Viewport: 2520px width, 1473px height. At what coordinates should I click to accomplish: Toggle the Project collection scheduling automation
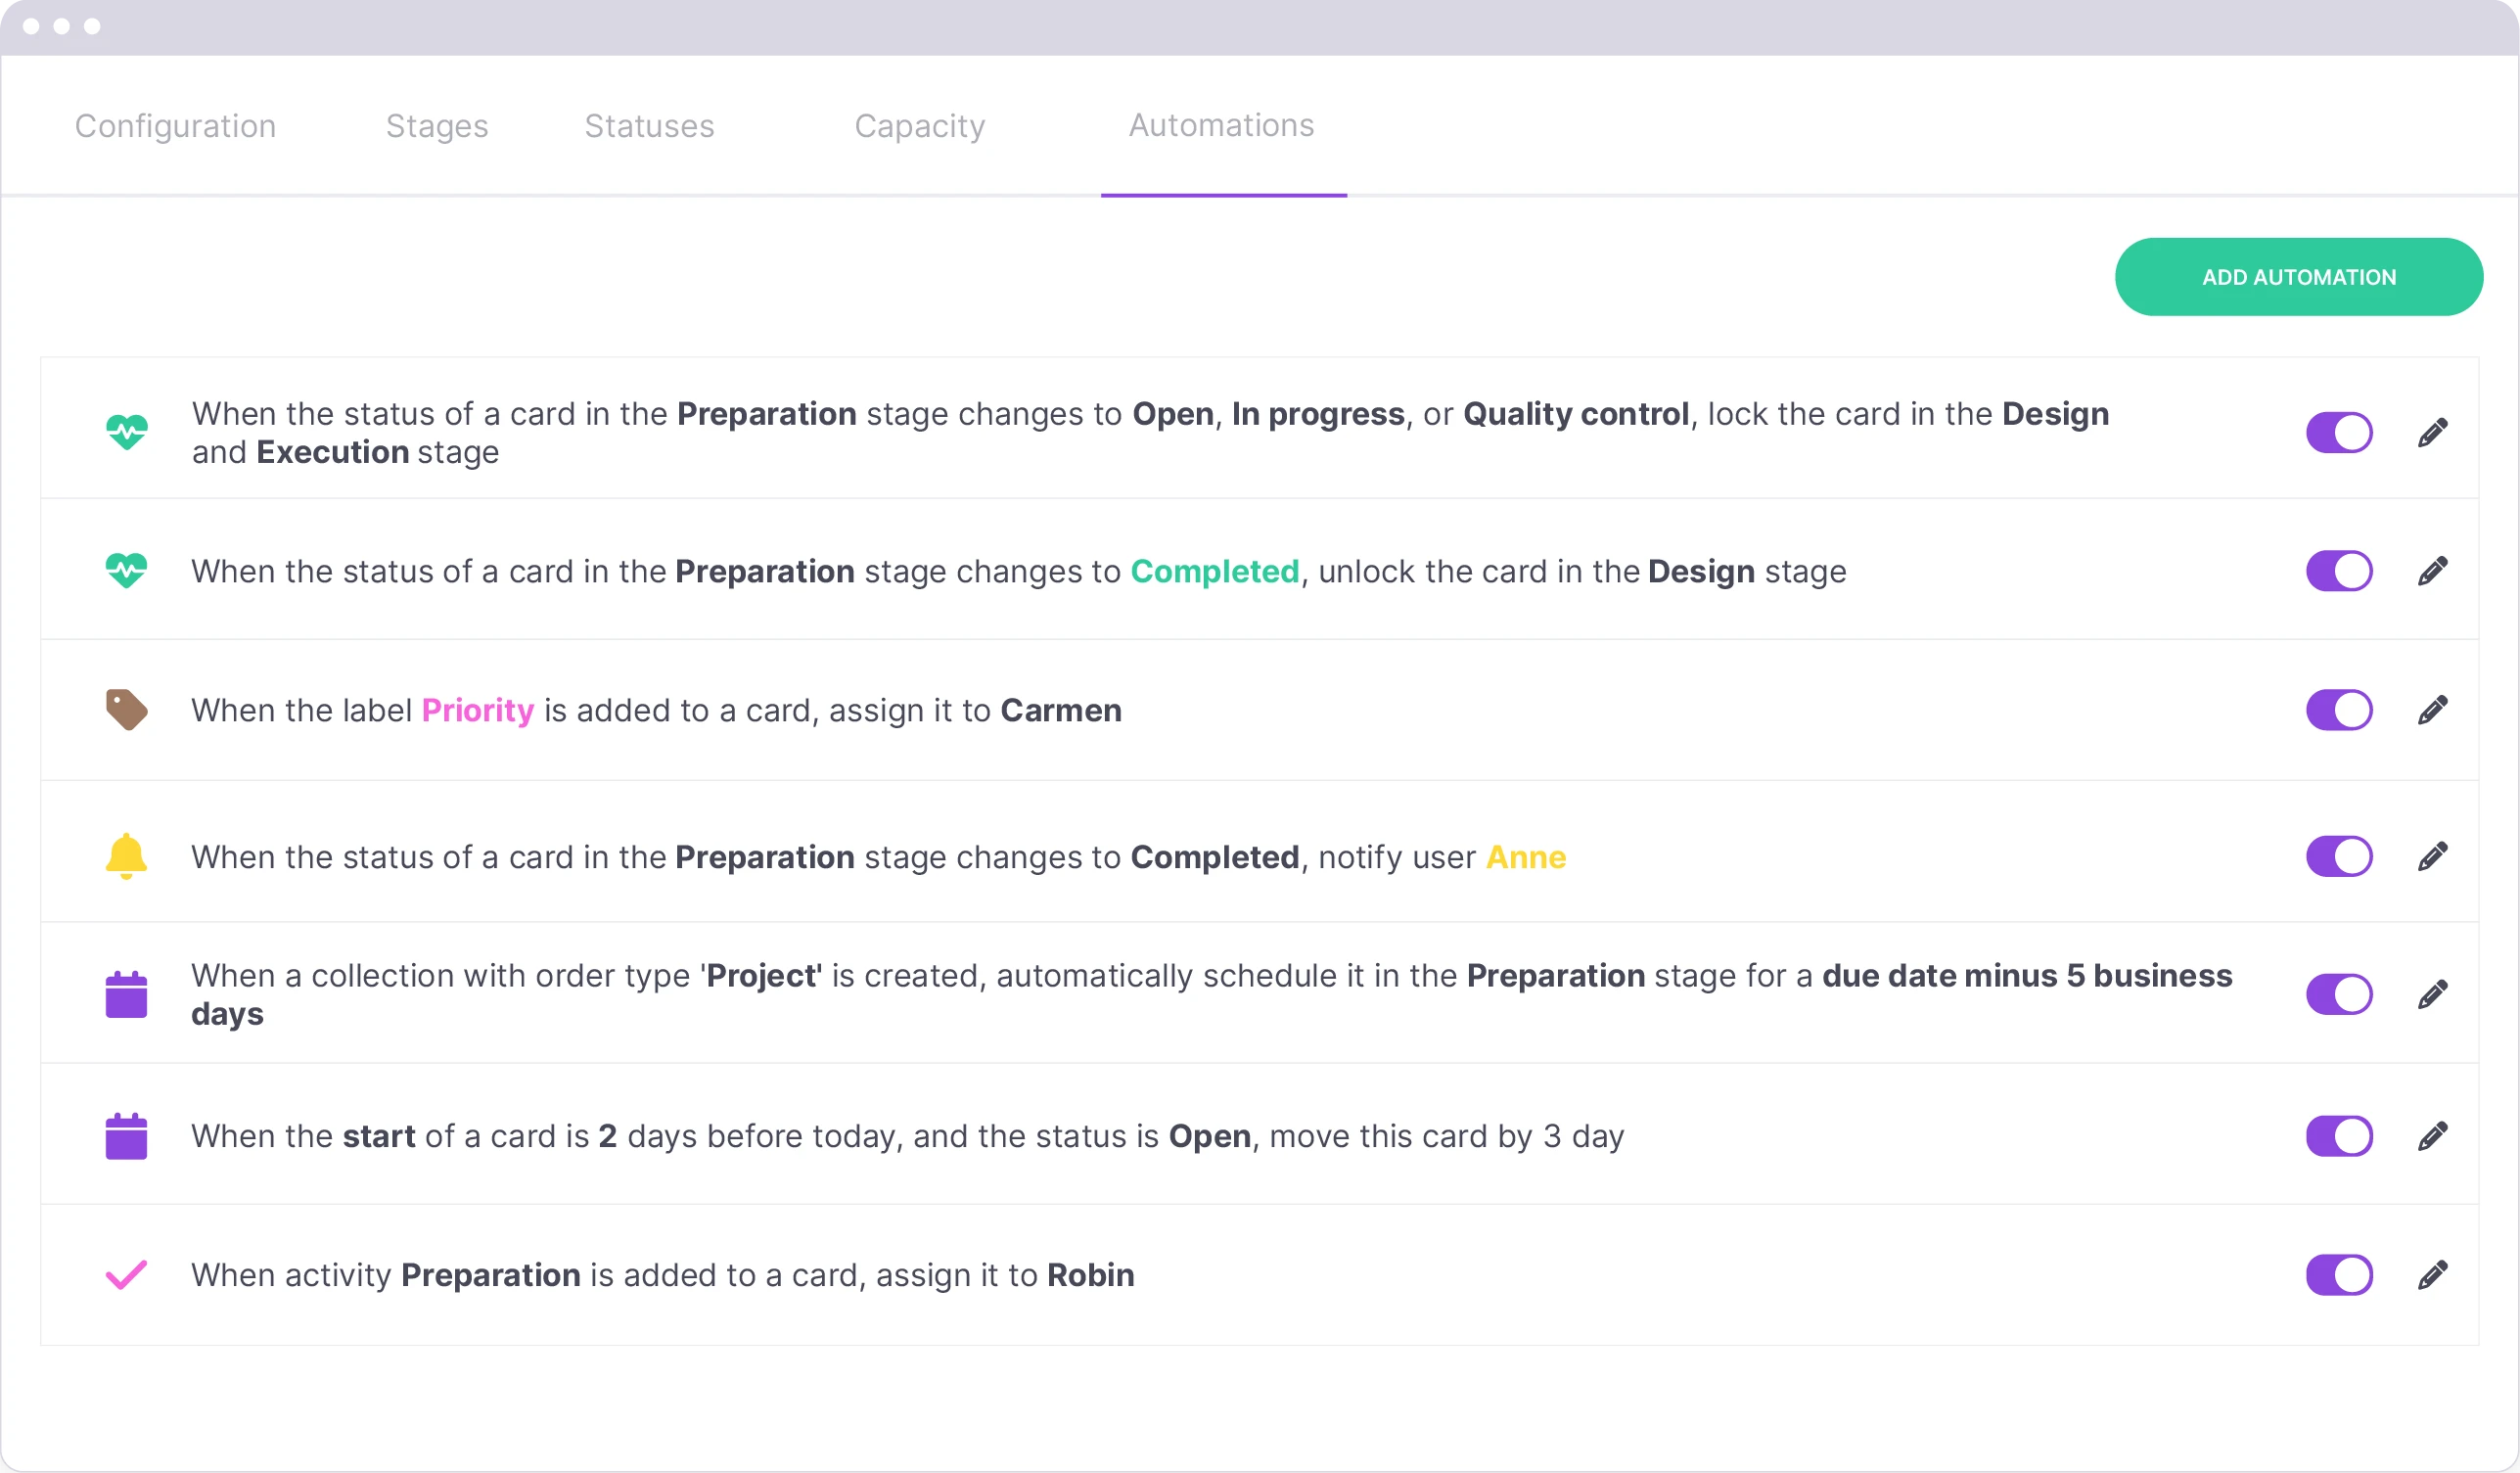point(2339,993)
